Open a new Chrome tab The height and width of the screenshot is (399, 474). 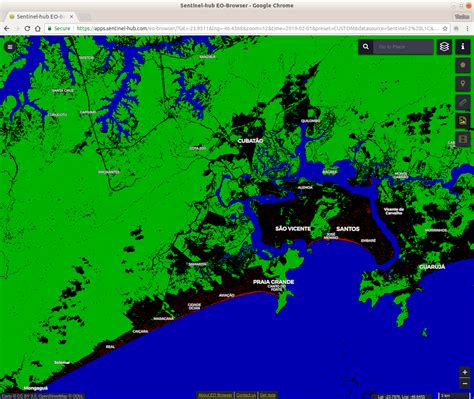pyautogui.click(x=85, y=17)
